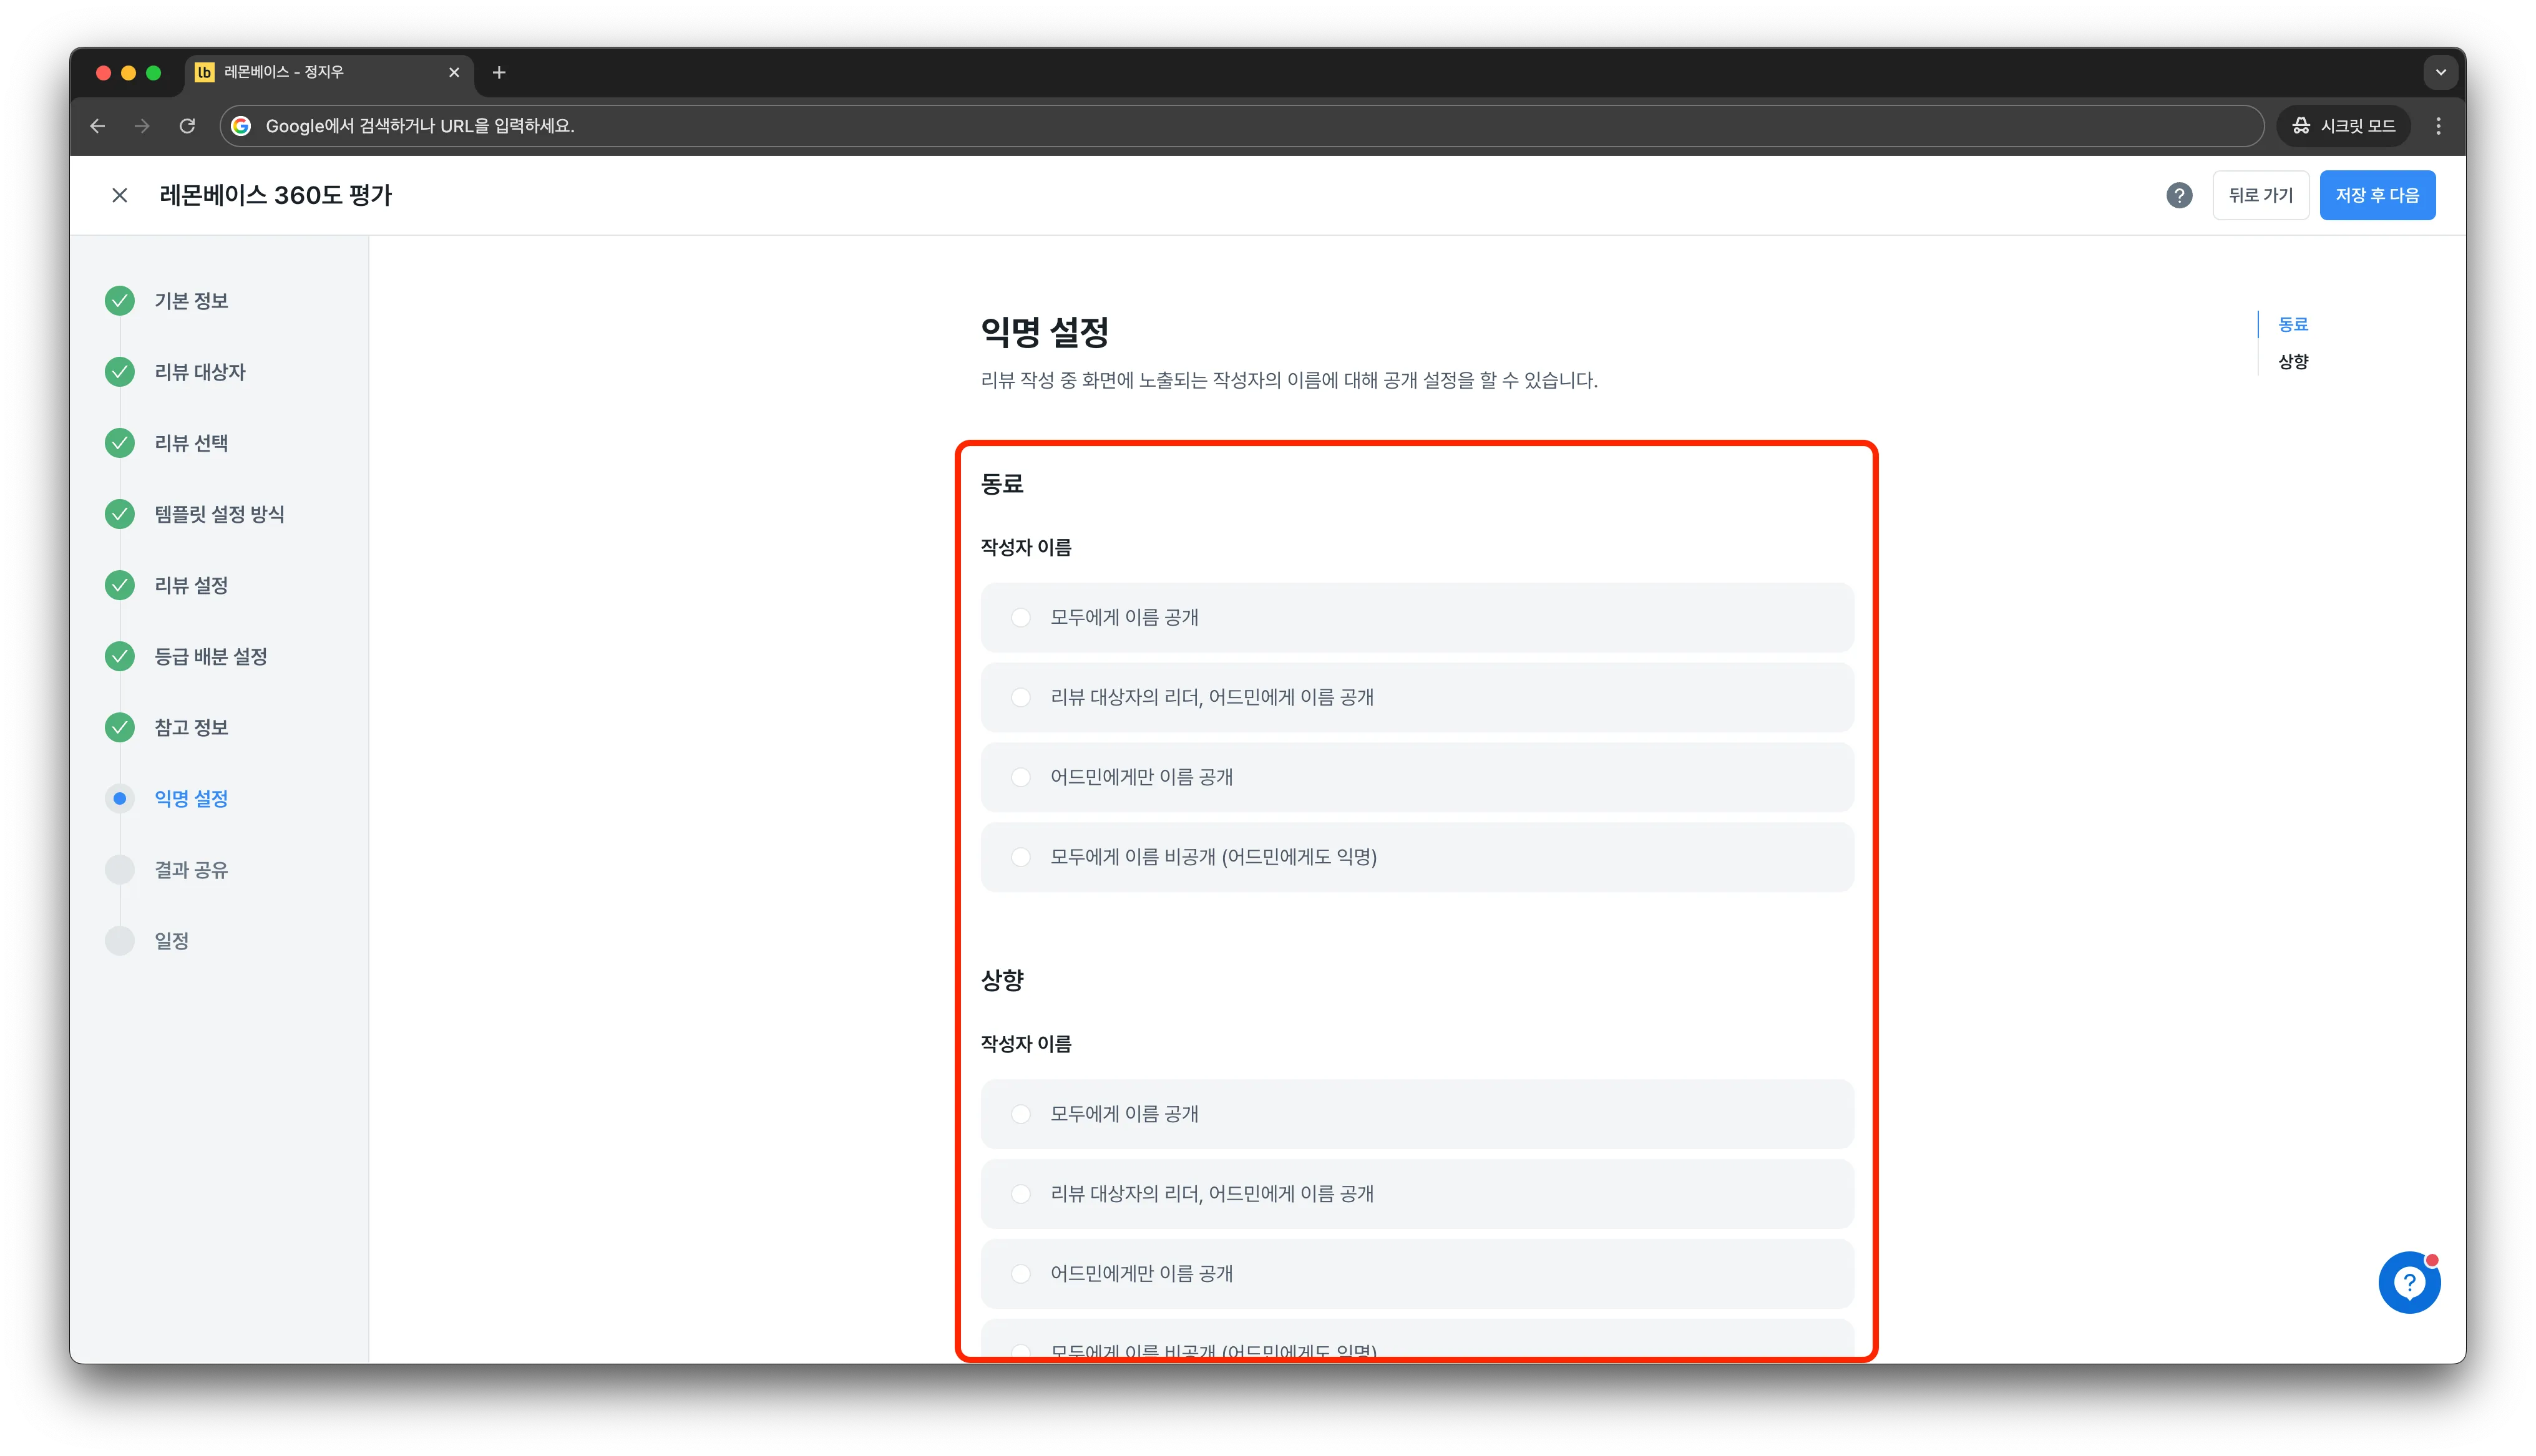Image resolution: width=2536 pixels, height=1456 pixels.
Task: Close the 레몬베이스 - 정지우 browser tab
Action: pyautogui.click(x=454, y=72)
